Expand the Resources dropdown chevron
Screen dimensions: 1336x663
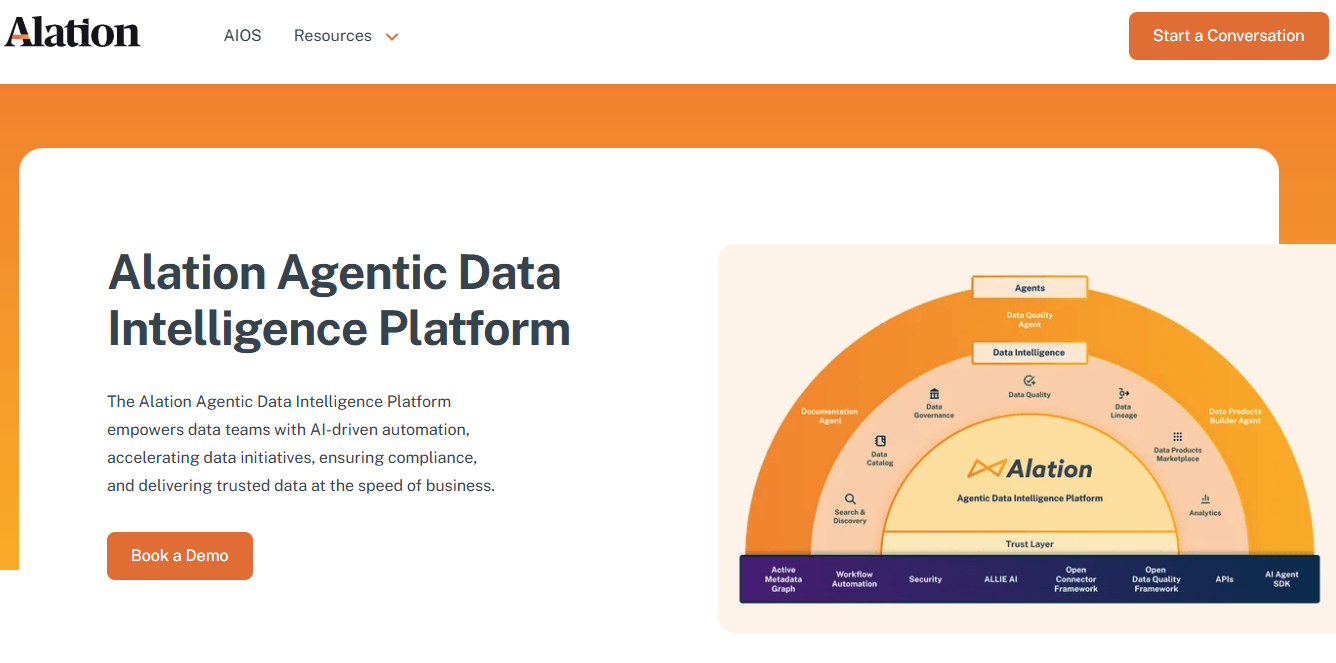(x=392, y=37)
